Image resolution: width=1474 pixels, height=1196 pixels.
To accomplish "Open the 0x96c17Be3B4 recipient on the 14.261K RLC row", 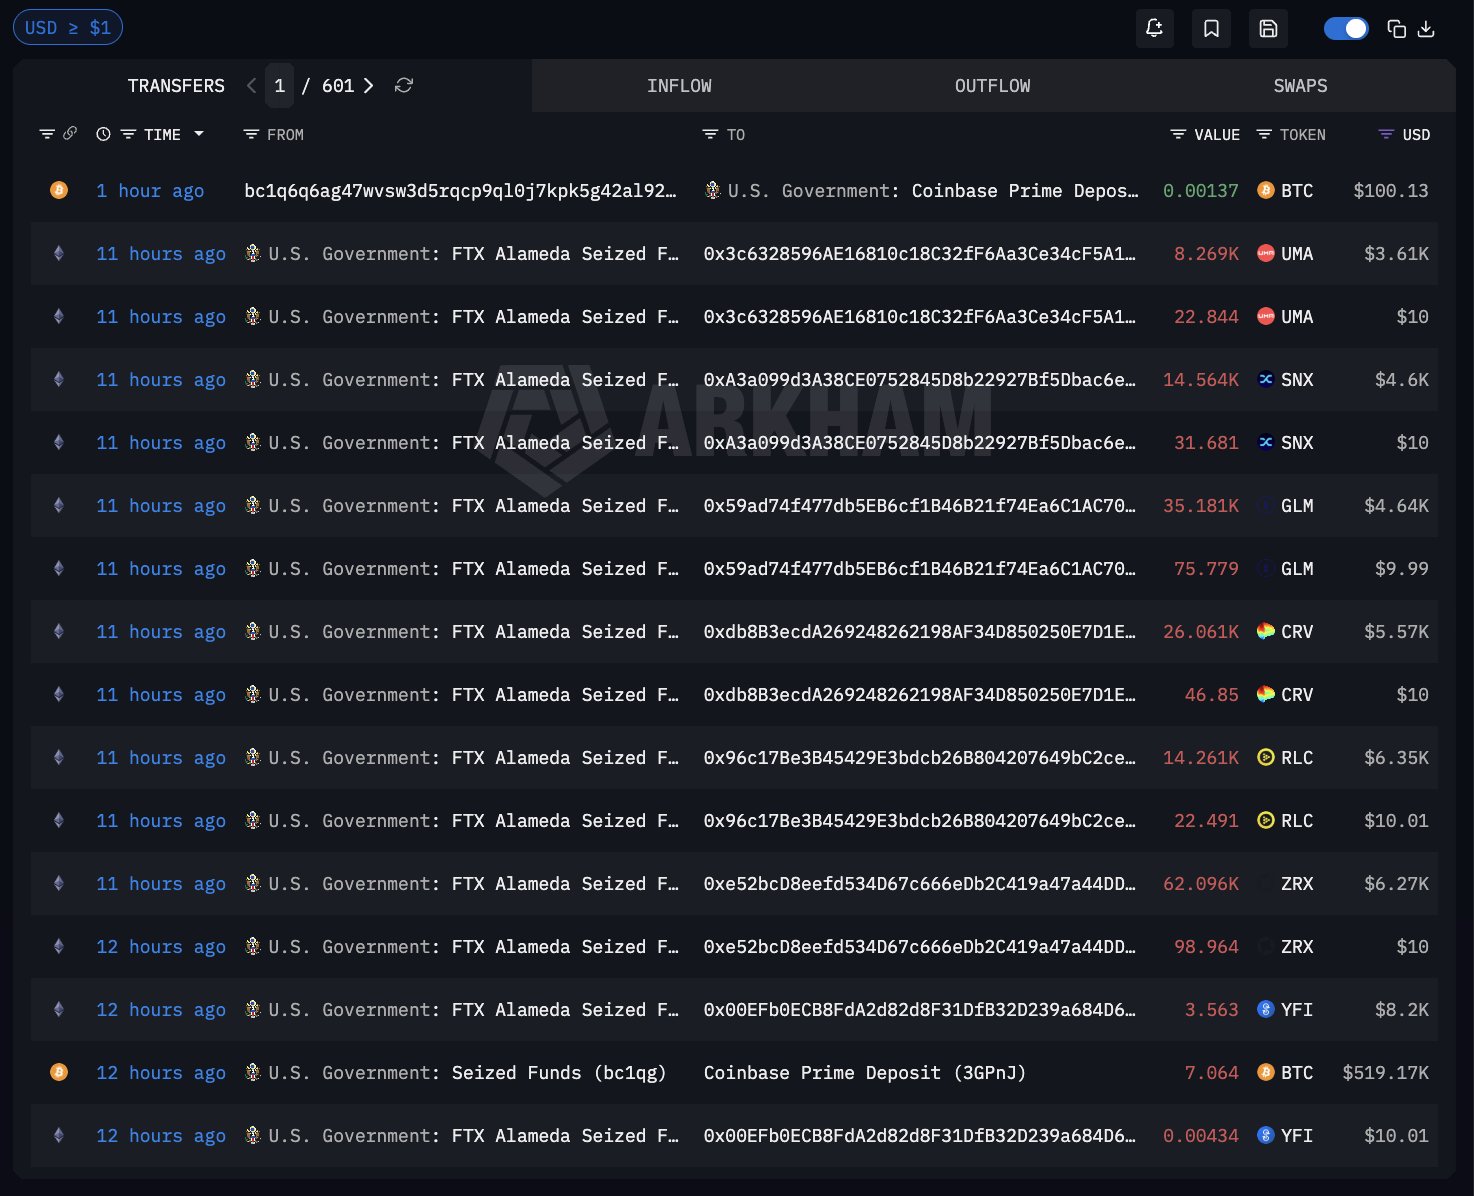I will pos(920,758).
